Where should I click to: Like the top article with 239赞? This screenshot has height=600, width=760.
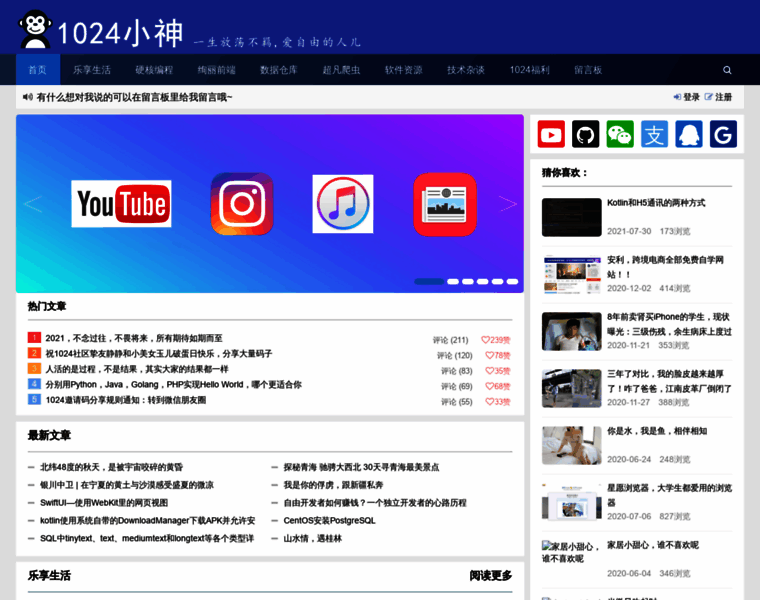495,340
